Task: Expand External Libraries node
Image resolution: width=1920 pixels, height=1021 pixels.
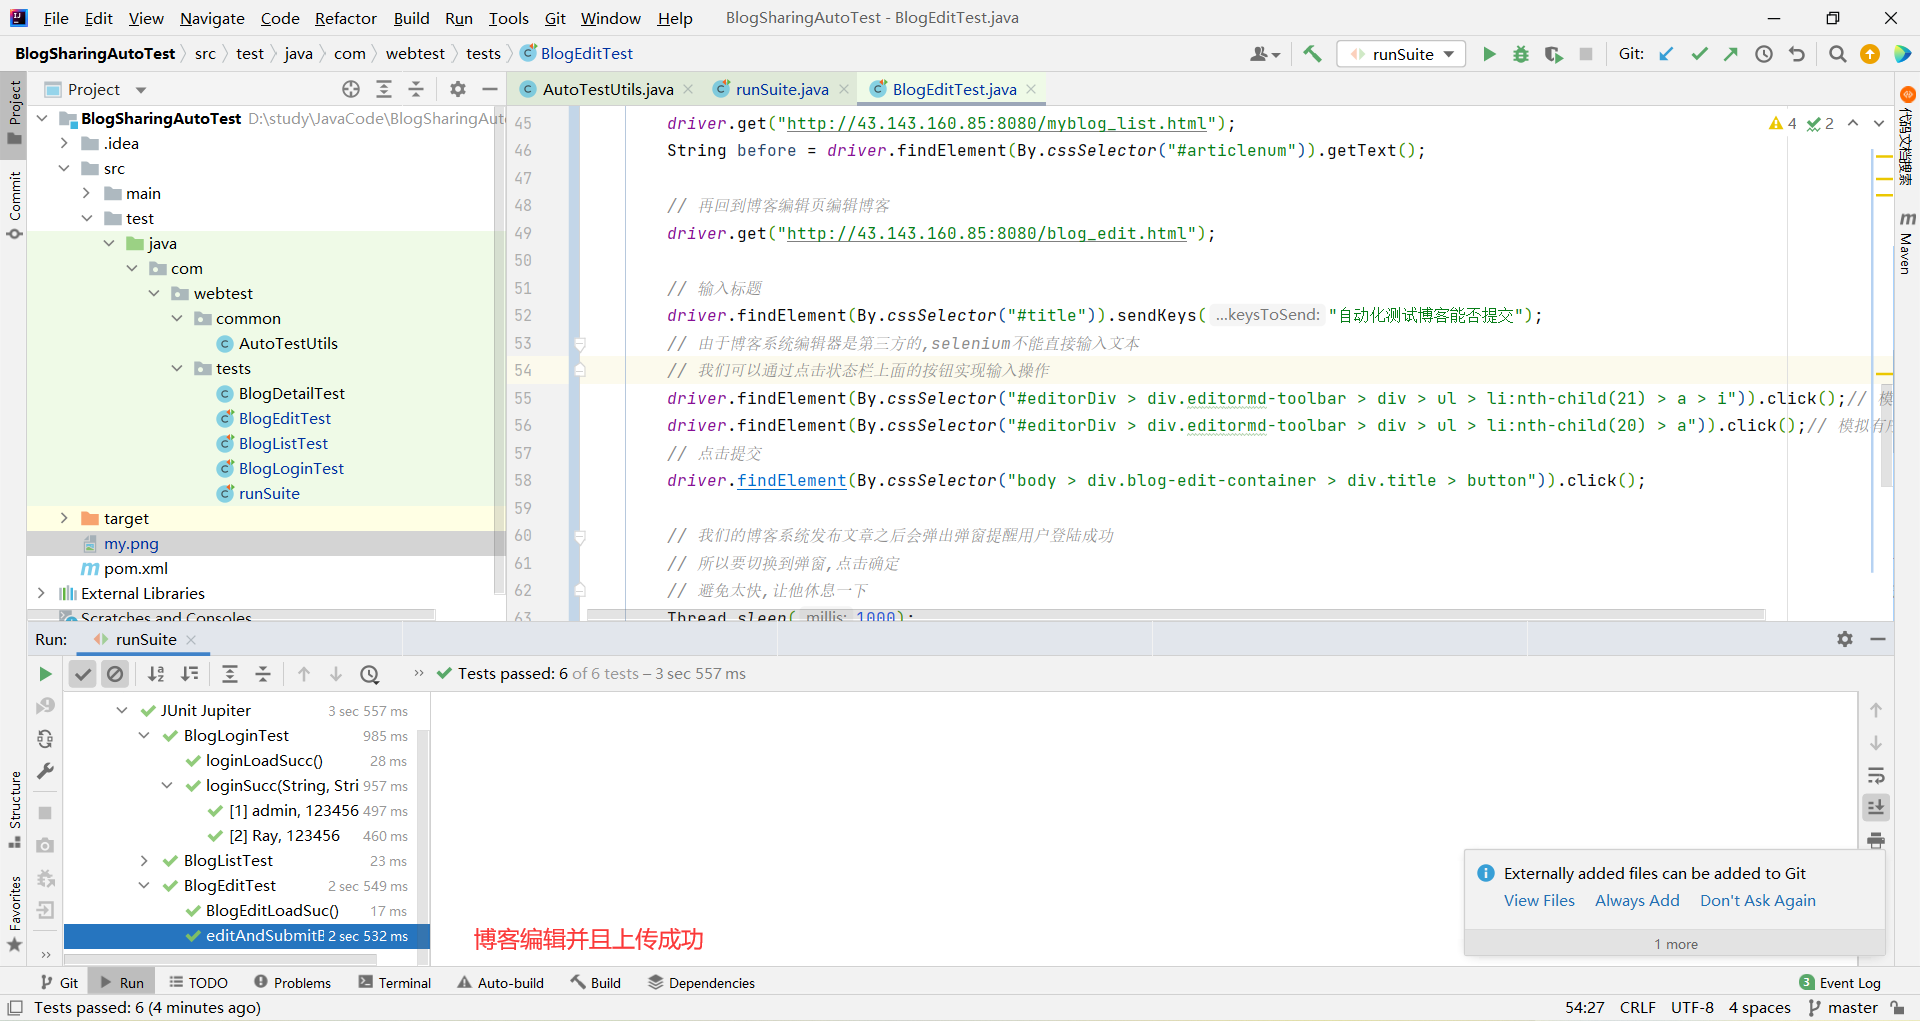Action: 41,593
